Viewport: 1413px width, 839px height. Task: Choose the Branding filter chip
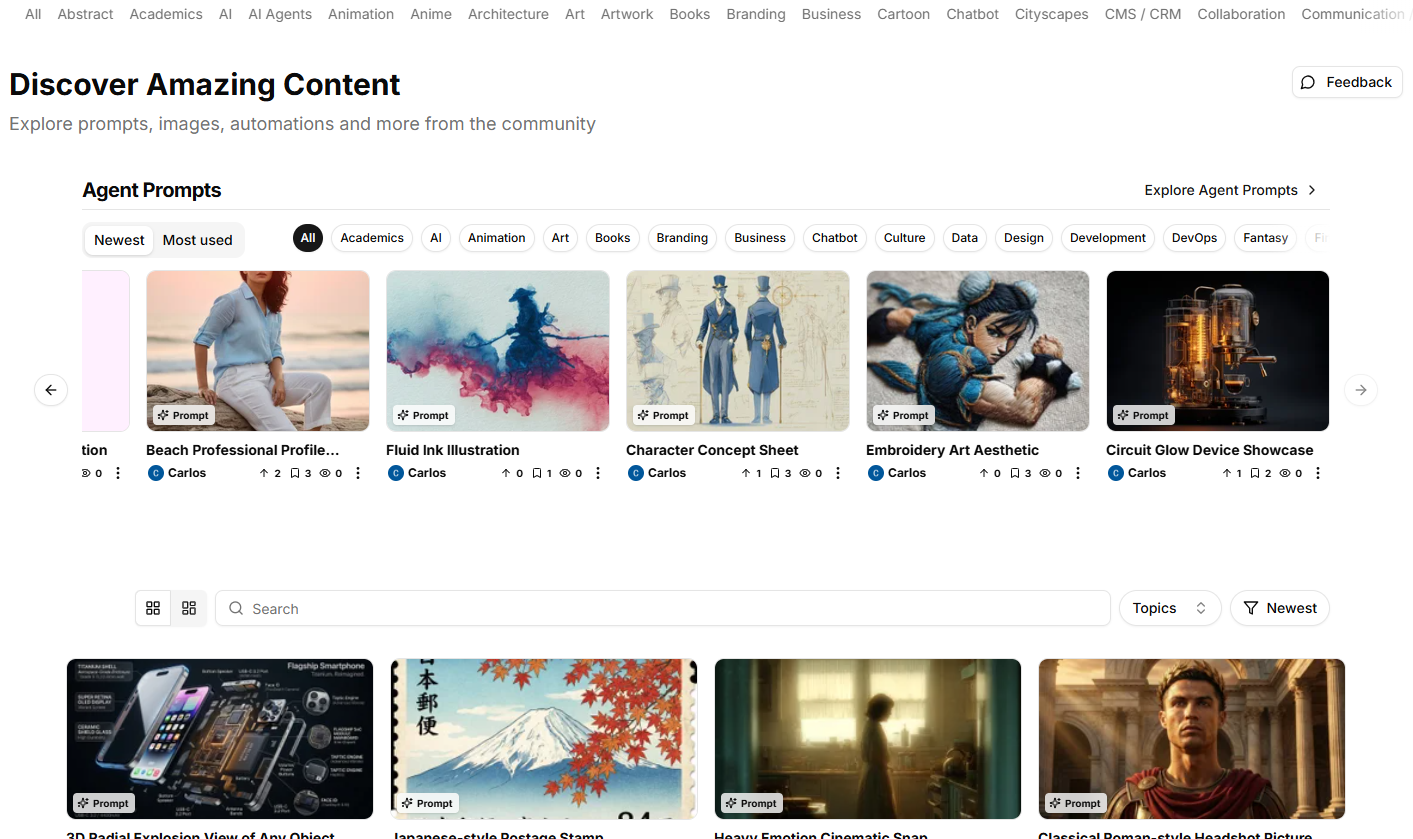pos(682,238)
